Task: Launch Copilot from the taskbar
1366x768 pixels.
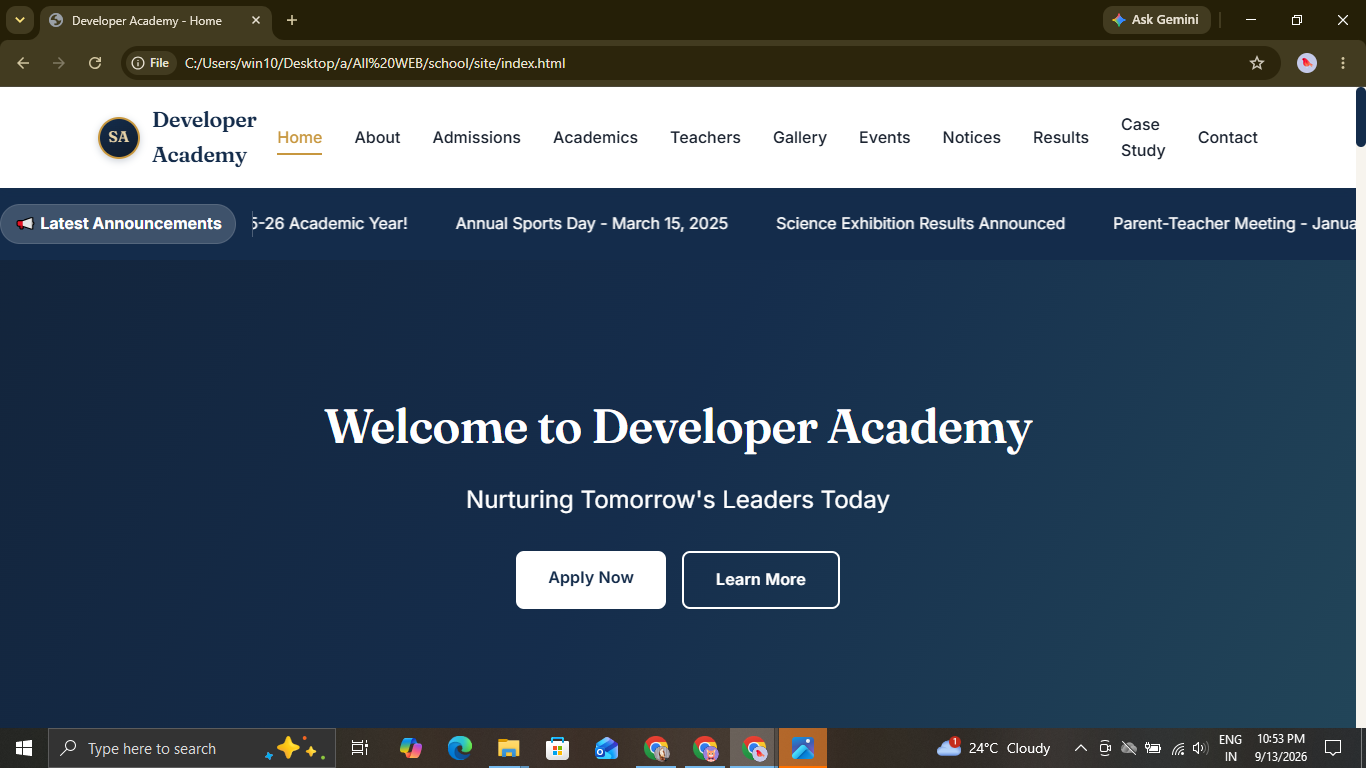Action: pyautogui.click(x=411, y=748)
